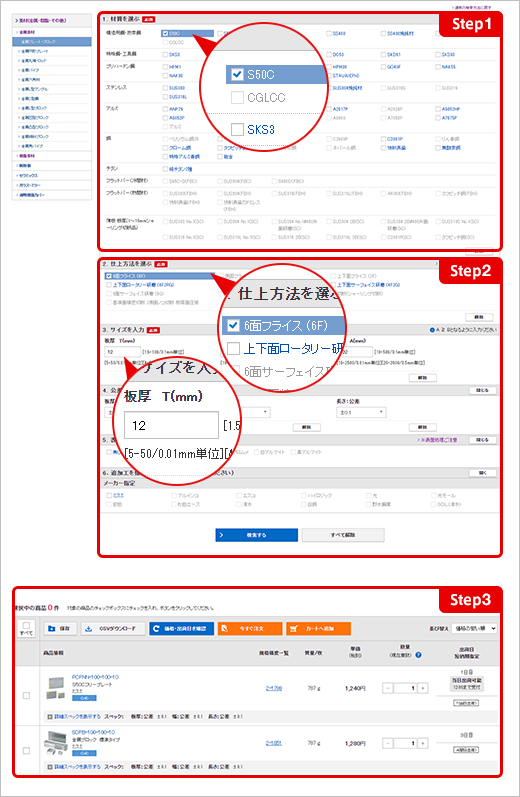Open the SCFB-100-100-10 product thumbnail
Viewport: 520px width, 797px height.
[55, 743]
